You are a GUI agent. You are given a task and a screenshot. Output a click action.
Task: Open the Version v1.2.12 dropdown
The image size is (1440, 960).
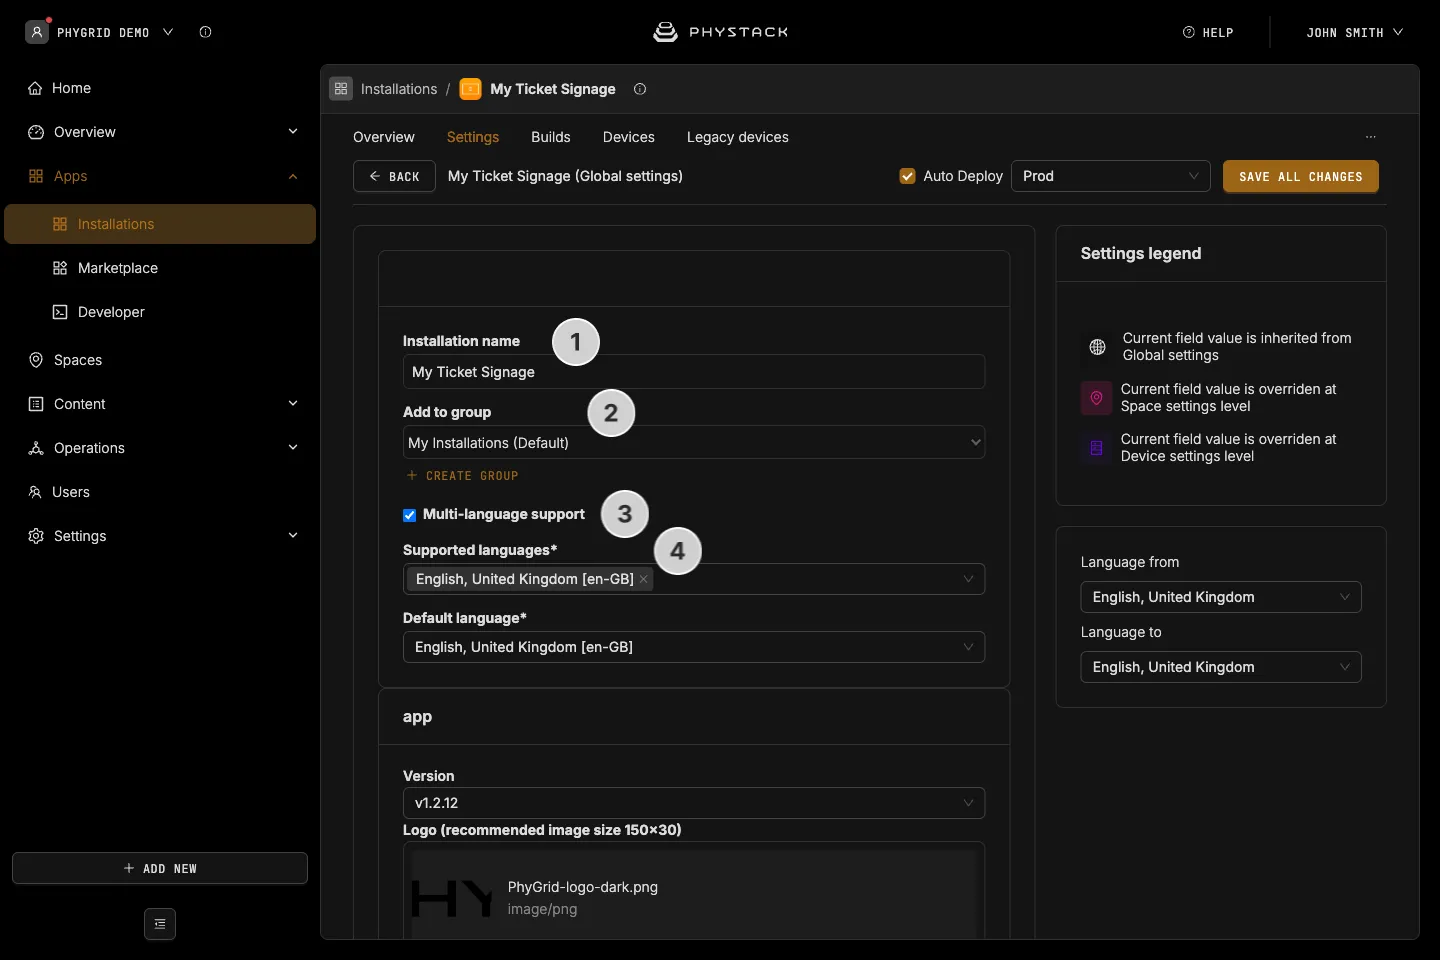click(x=694, y=803)
